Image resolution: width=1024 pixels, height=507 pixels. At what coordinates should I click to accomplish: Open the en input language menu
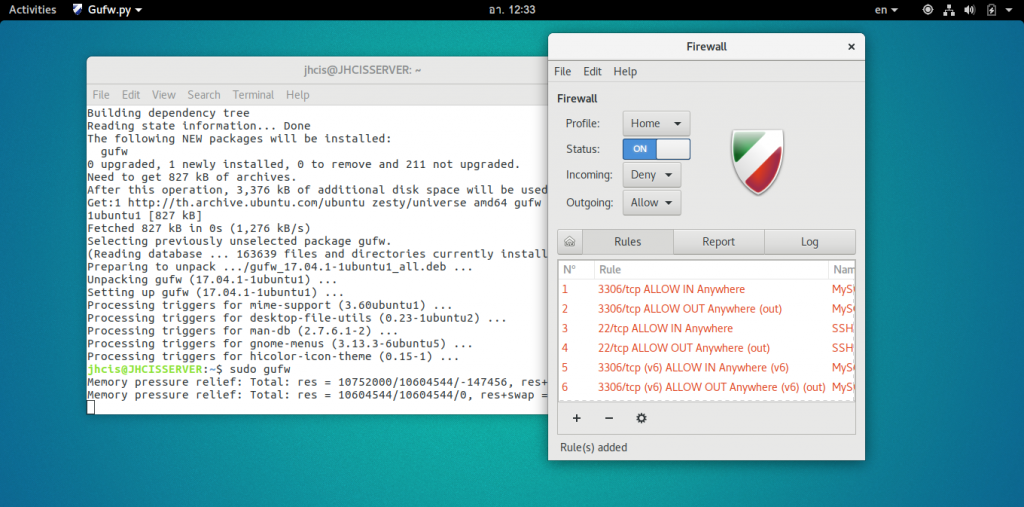pyautogui.click(x=886, y=10)
